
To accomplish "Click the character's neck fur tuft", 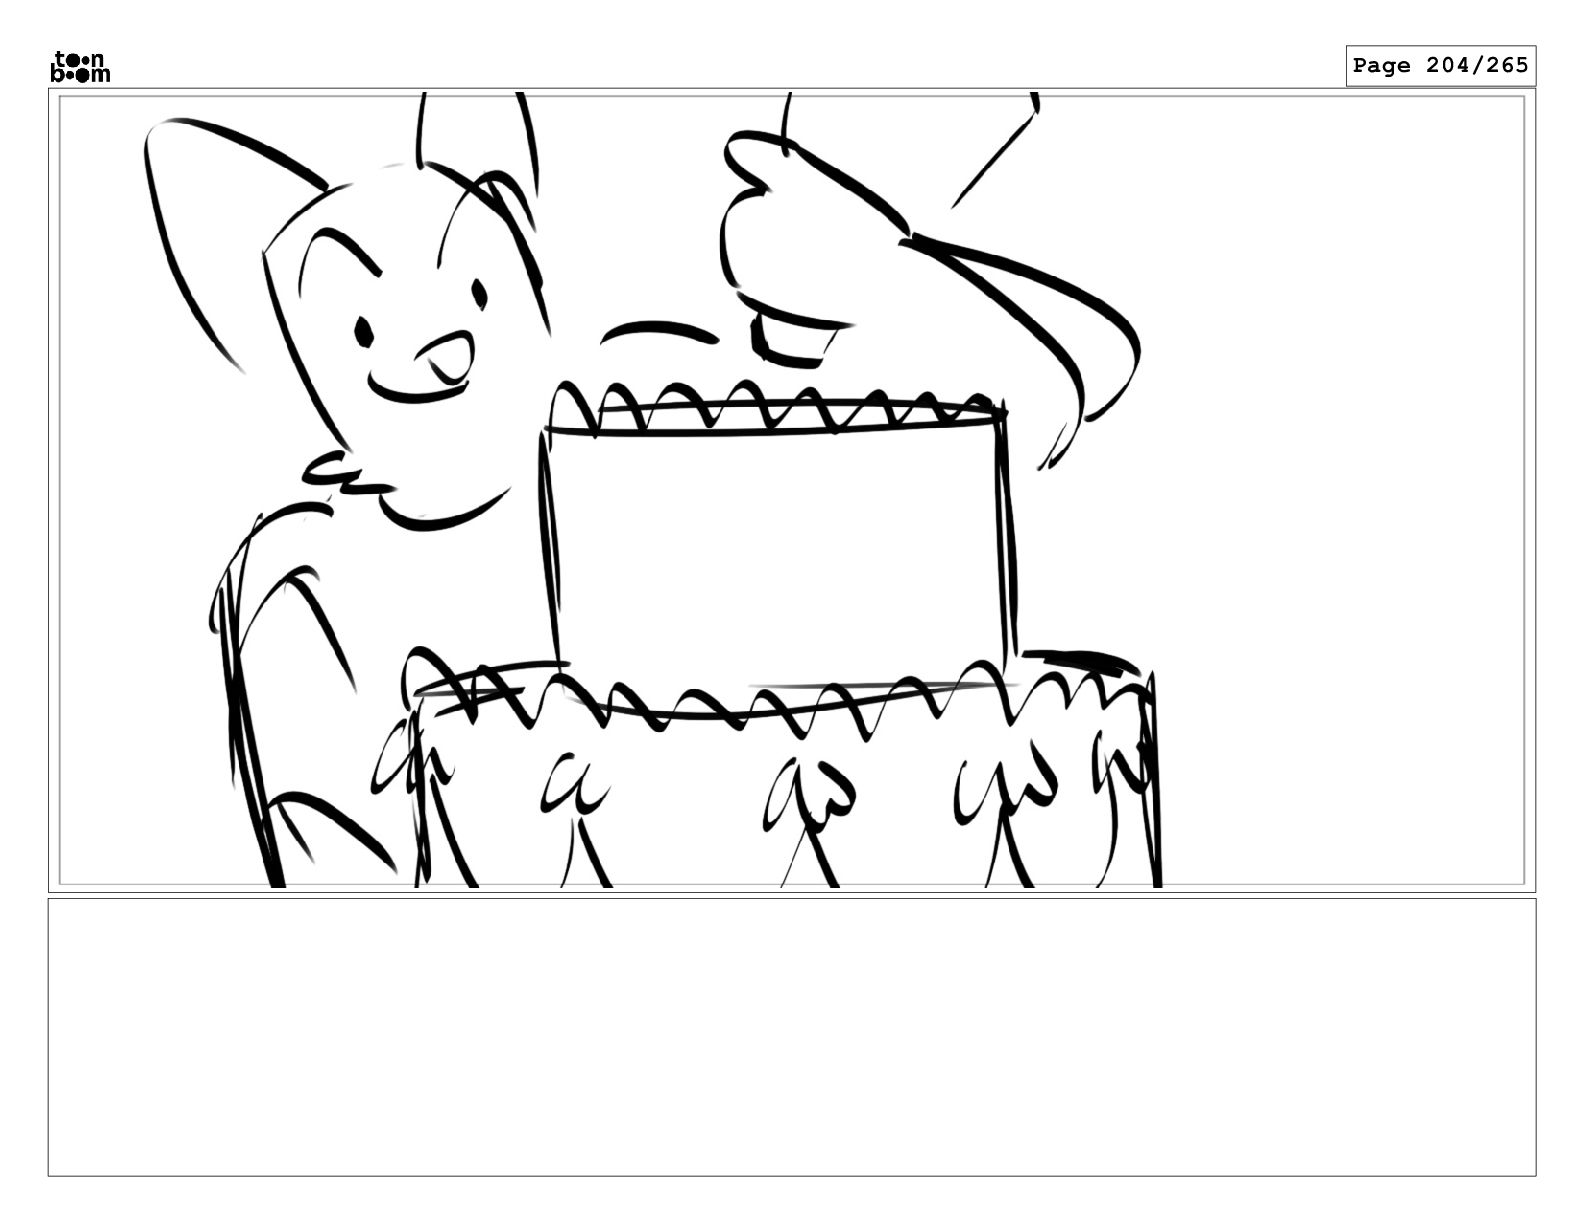I will tap(345, 474).
